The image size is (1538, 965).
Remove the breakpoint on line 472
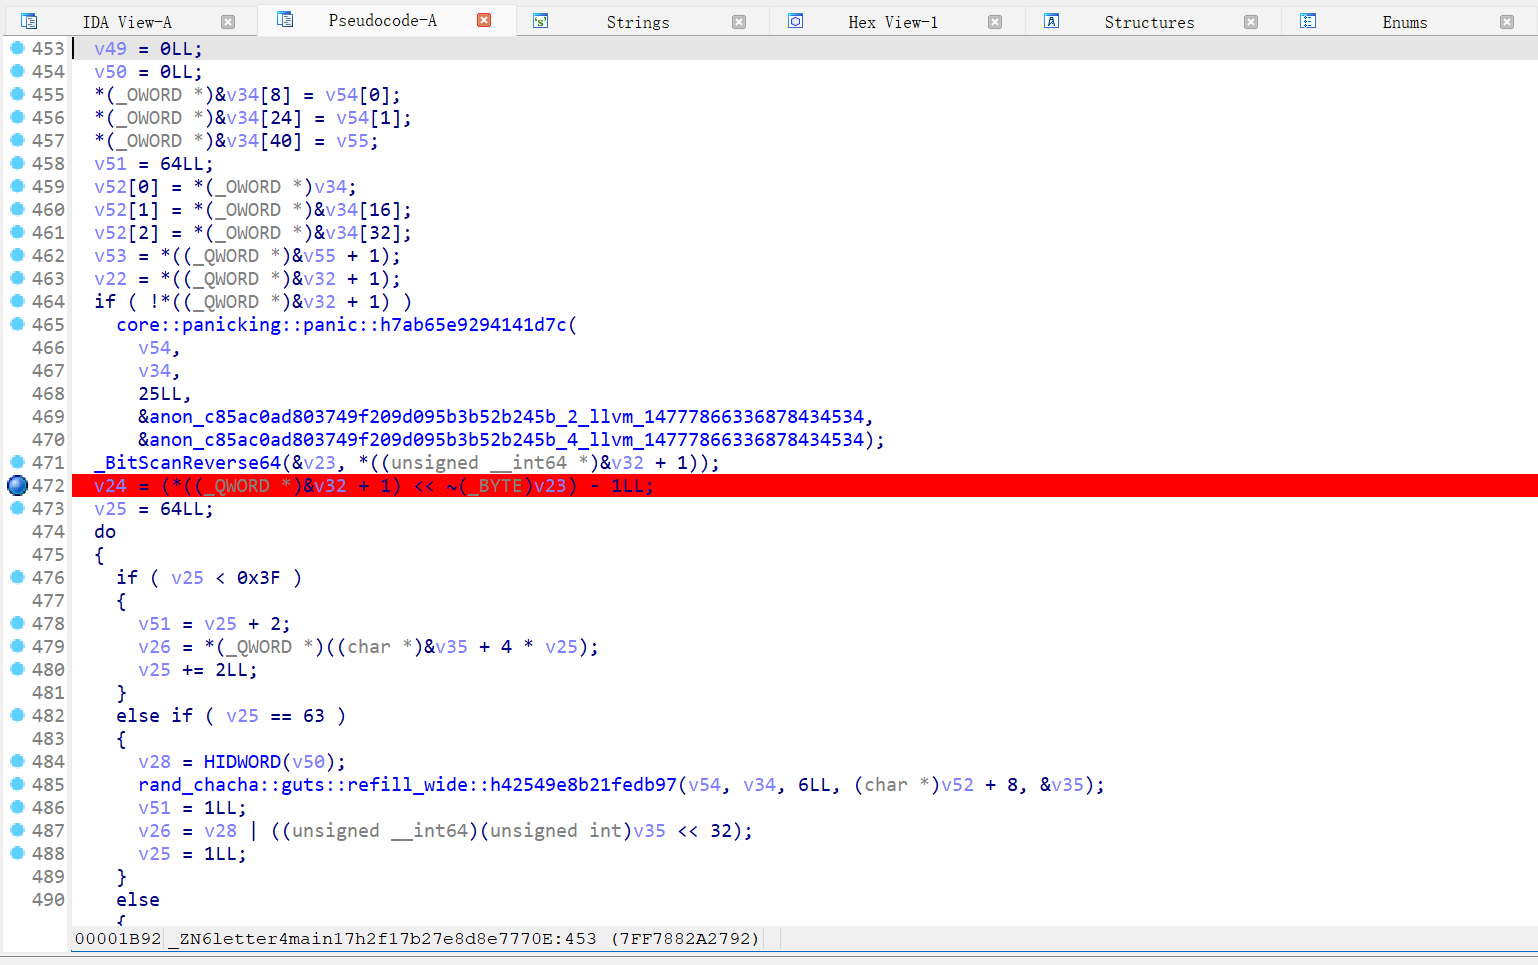pos(17,486)
